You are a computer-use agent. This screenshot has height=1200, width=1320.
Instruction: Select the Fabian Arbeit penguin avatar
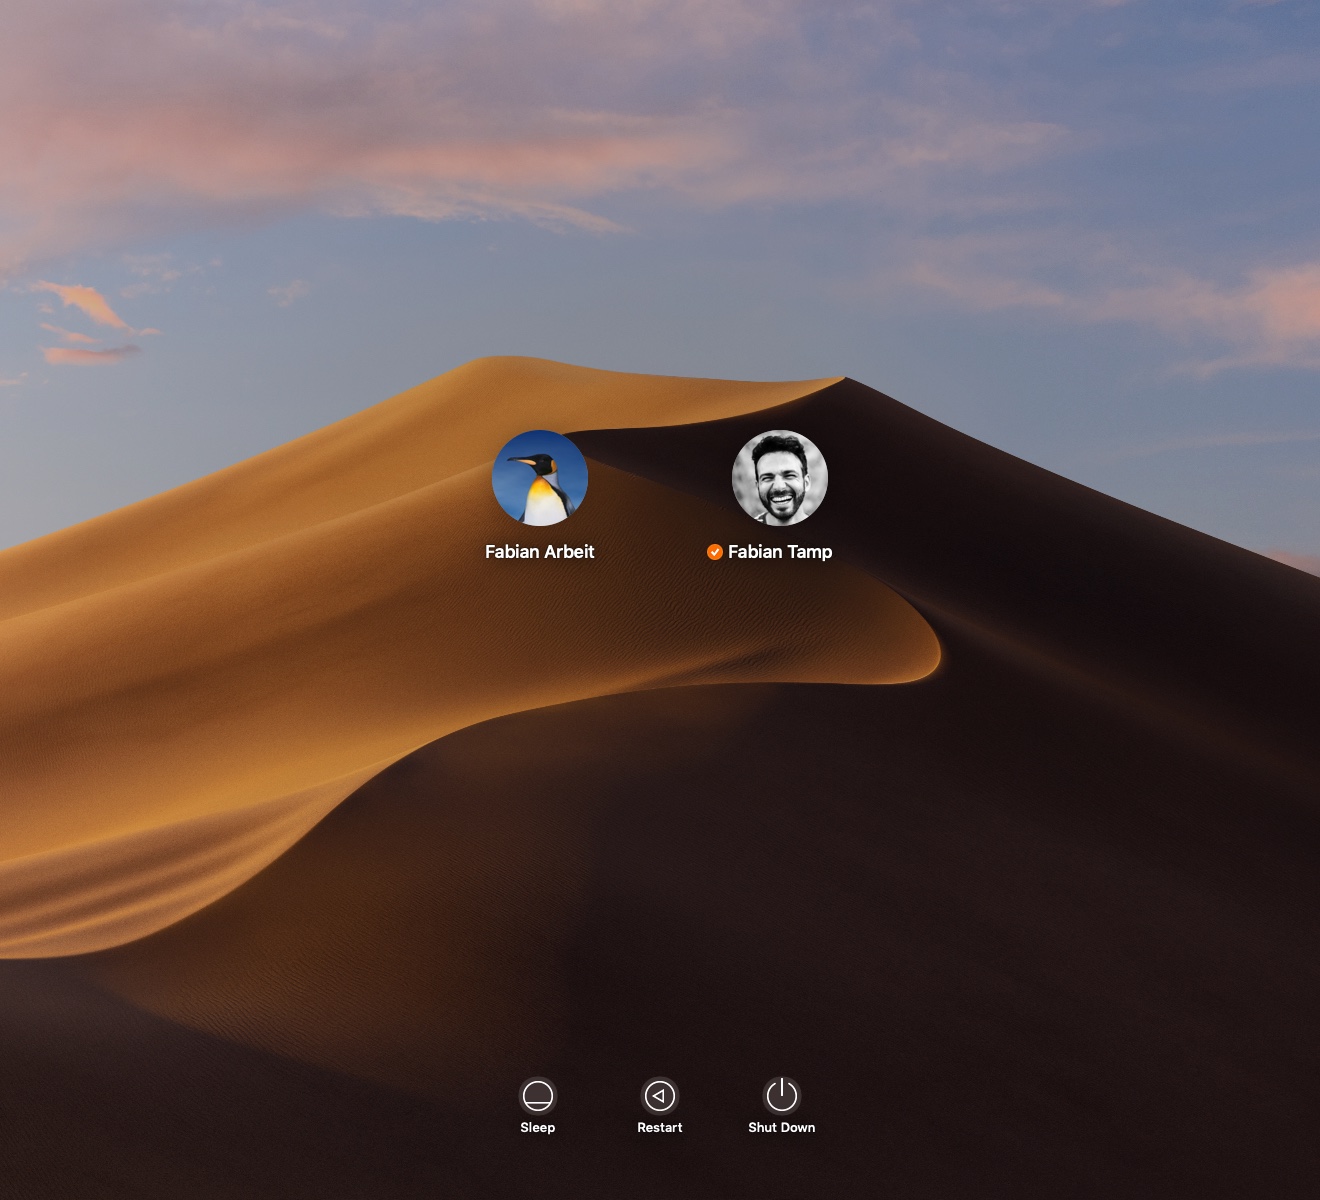540,478
